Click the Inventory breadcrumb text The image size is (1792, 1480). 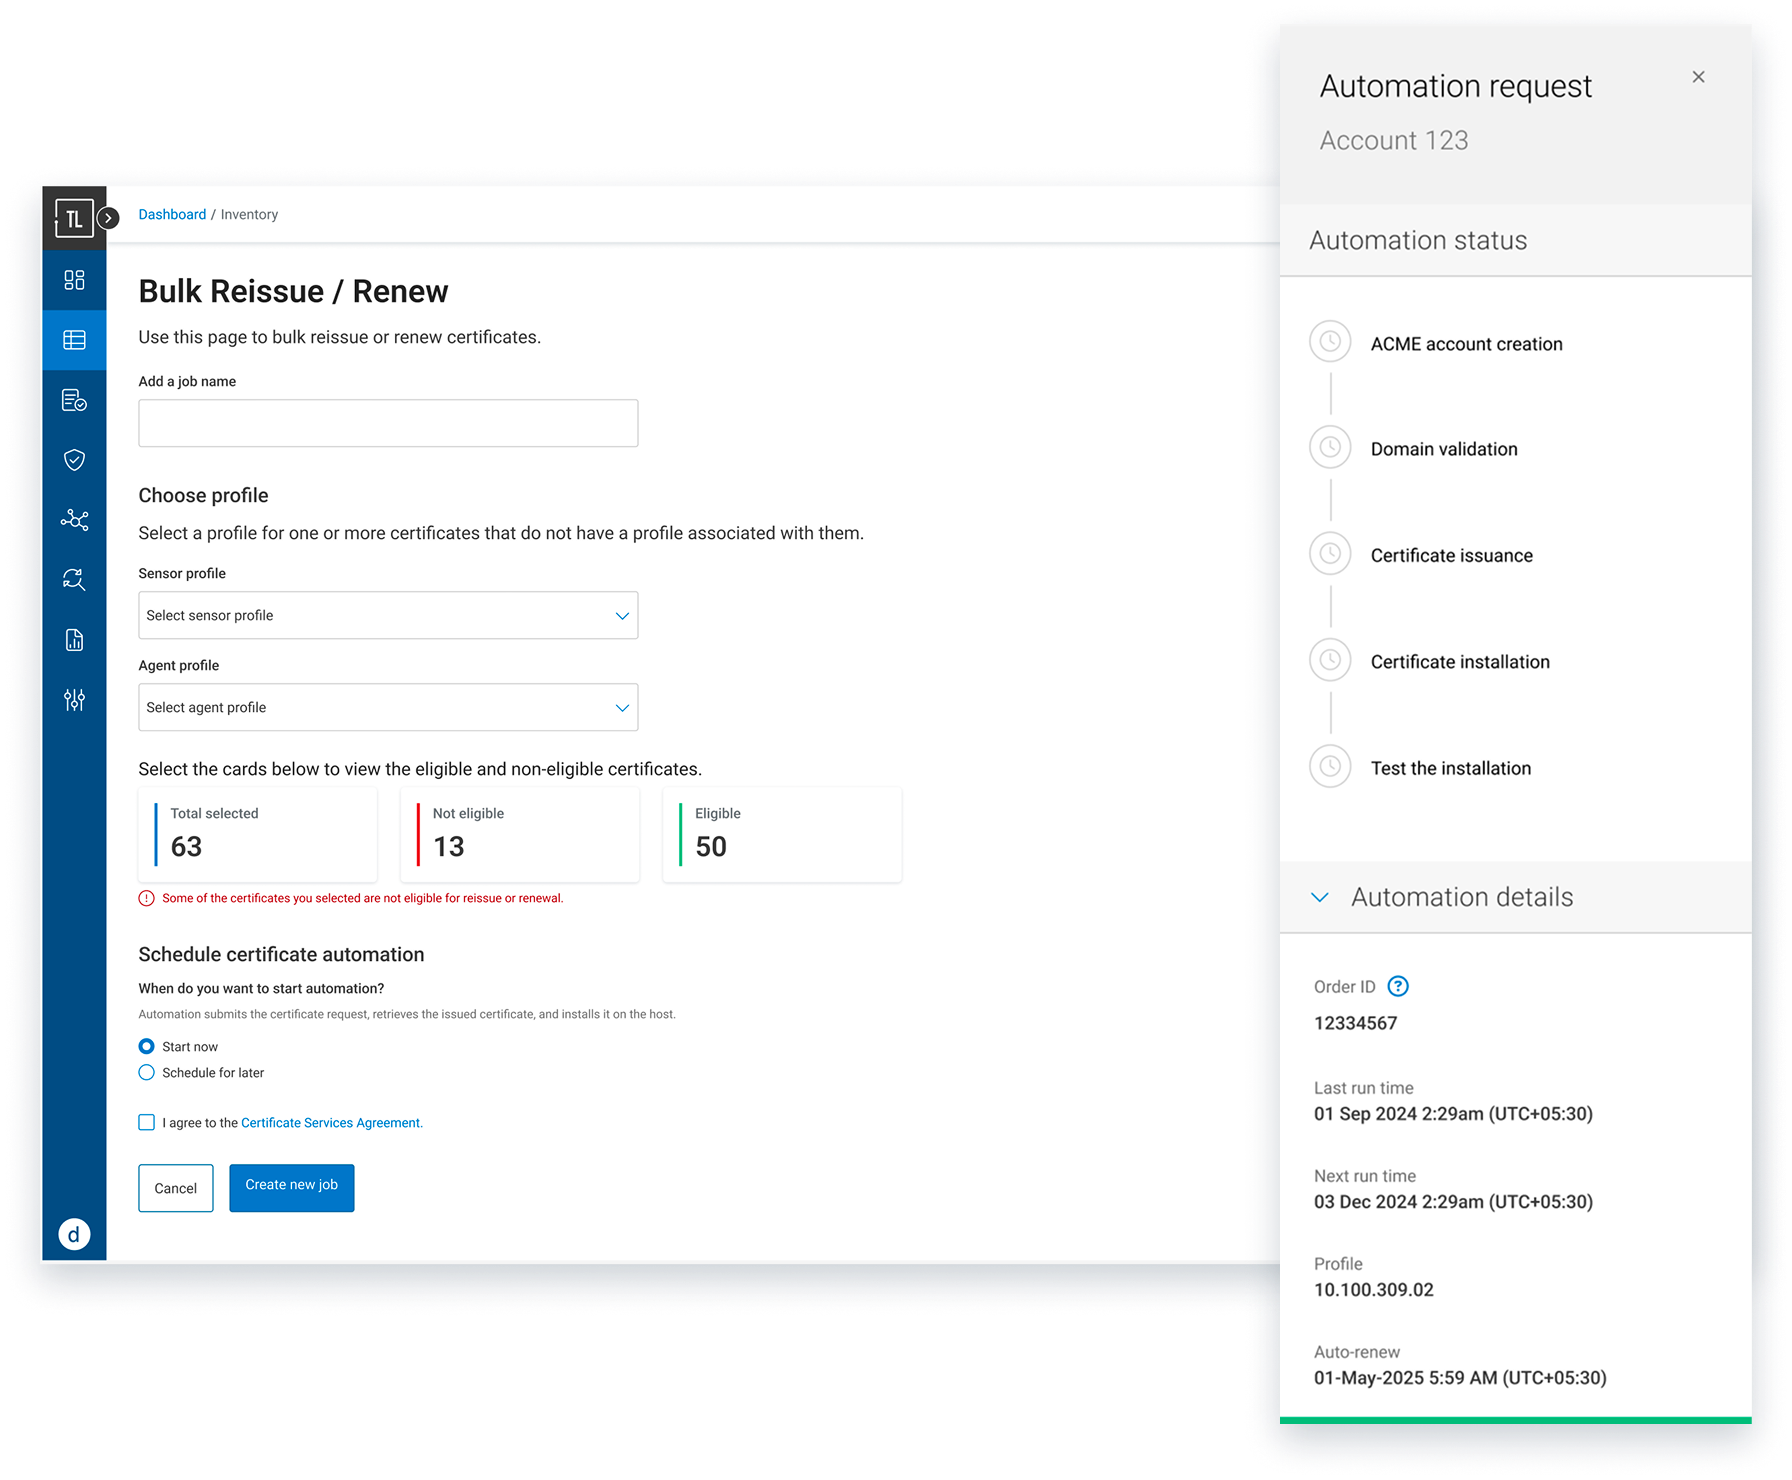249,214
